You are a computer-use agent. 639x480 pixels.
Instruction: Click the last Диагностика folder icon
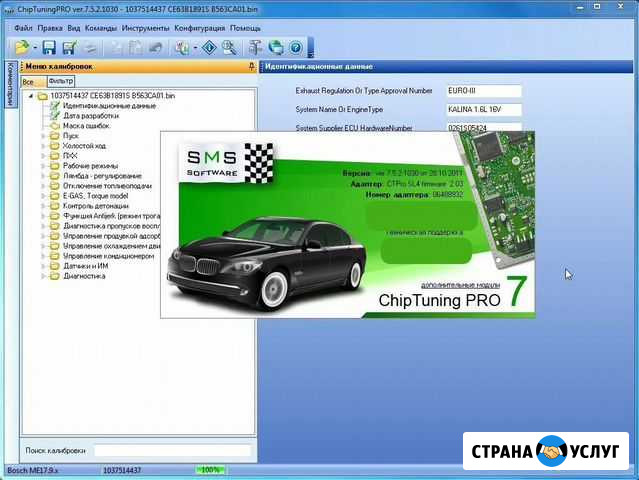point(55,276)
